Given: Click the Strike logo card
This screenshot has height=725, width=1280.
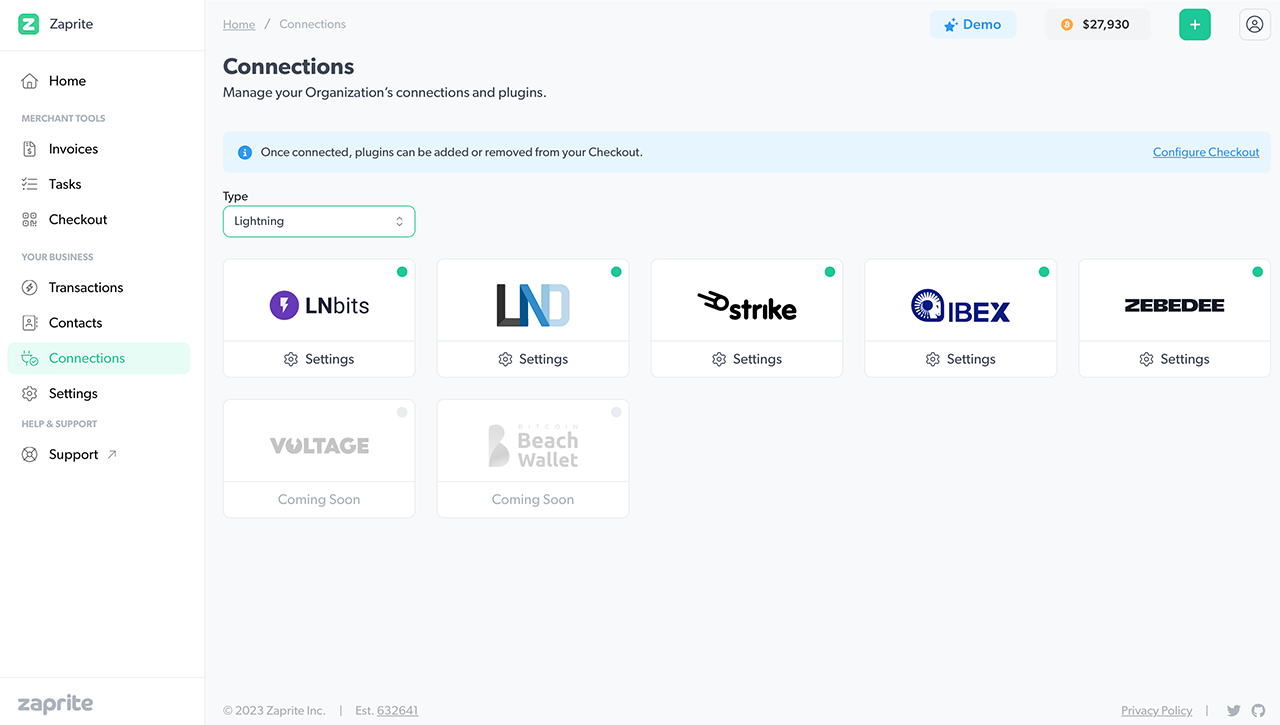Looking at the screenshot, I should tap(747, 305).
